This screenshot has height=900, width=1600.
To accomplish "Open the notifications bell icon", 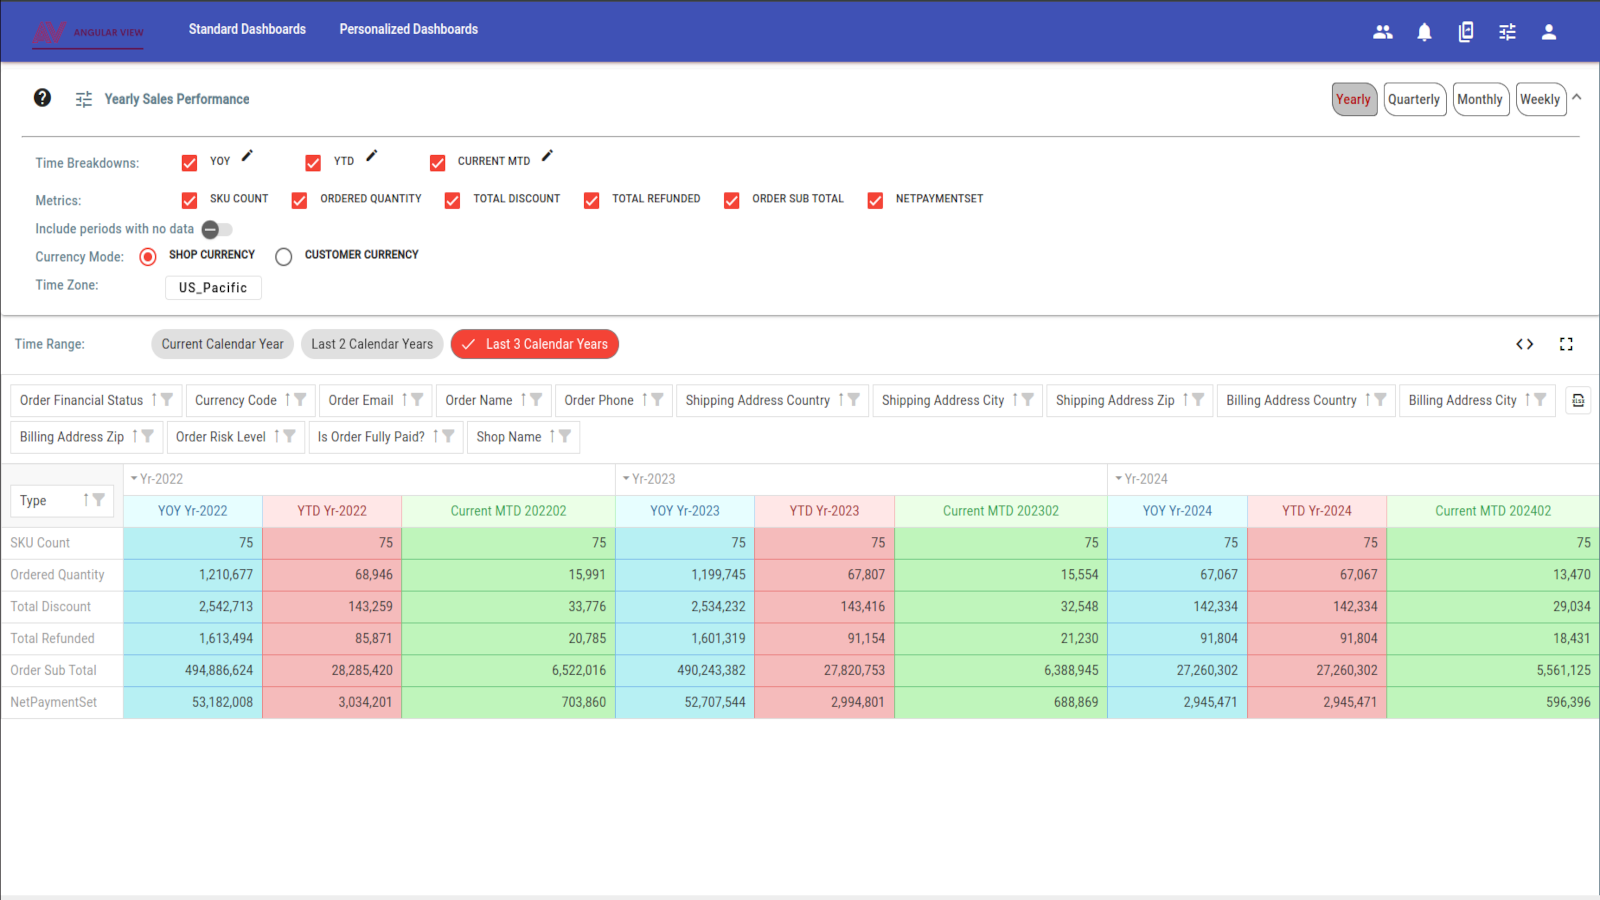I will click(1424, 32).
